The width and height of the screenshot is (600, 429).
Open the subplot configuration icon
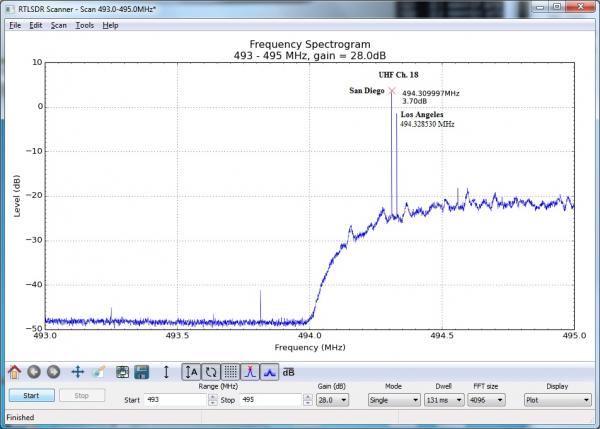pyautogui.click(x=122, y=372)
